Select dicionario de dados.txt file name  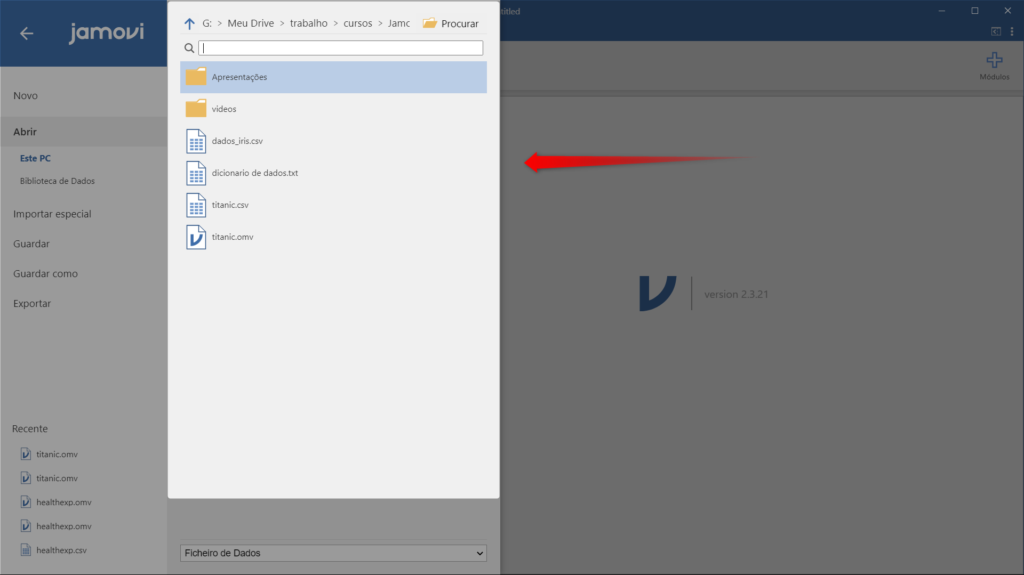pyautogui.click(x=255, y=173)
